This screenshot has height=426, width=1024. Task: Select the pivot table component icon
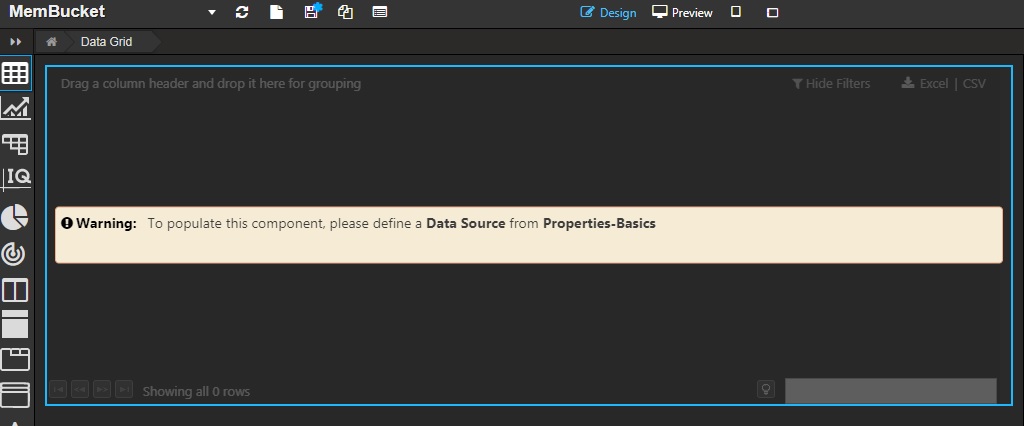[x=15, y=144]
